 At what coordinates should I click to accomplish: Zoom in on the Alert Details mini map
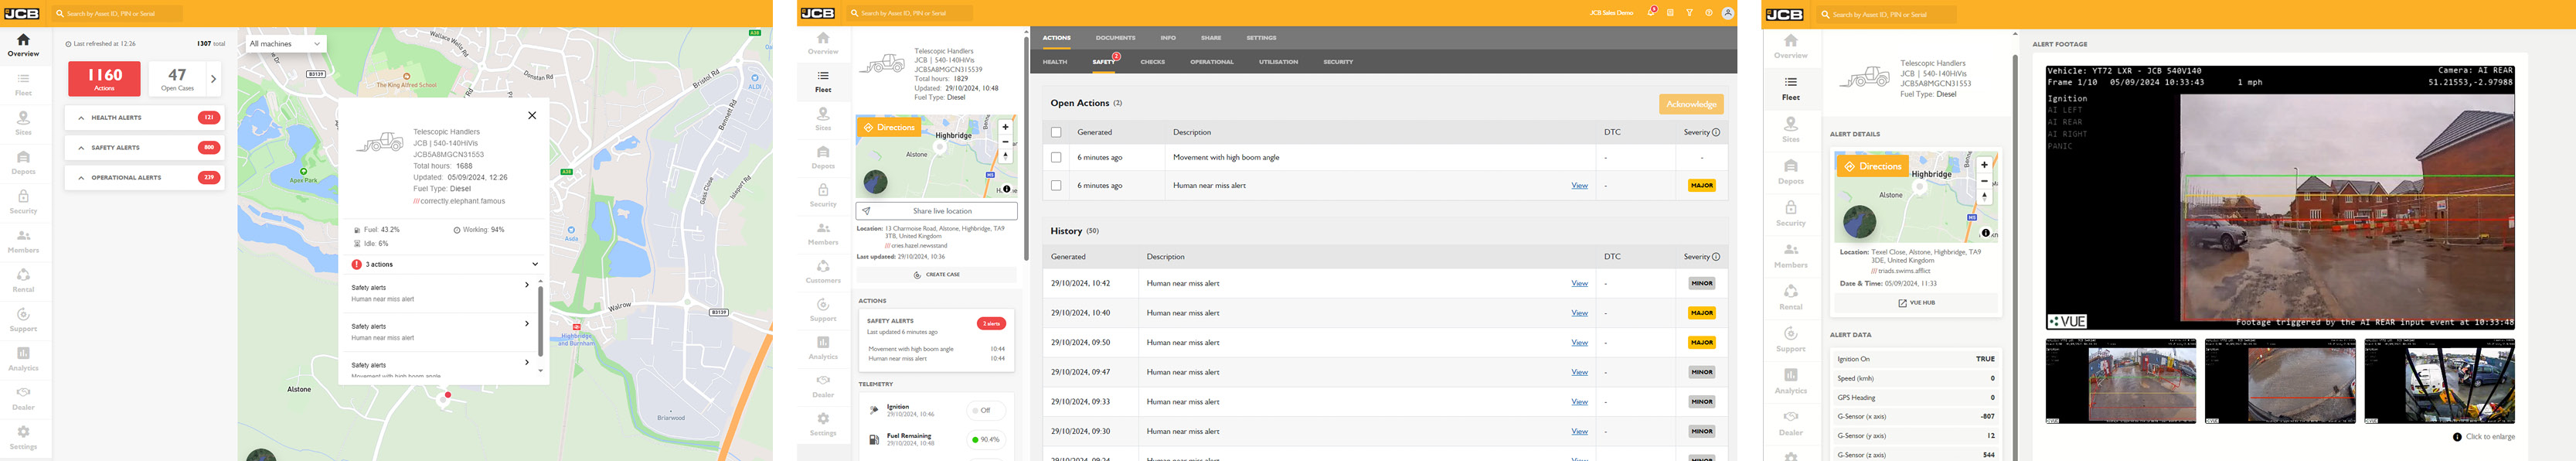(1984, 165)
